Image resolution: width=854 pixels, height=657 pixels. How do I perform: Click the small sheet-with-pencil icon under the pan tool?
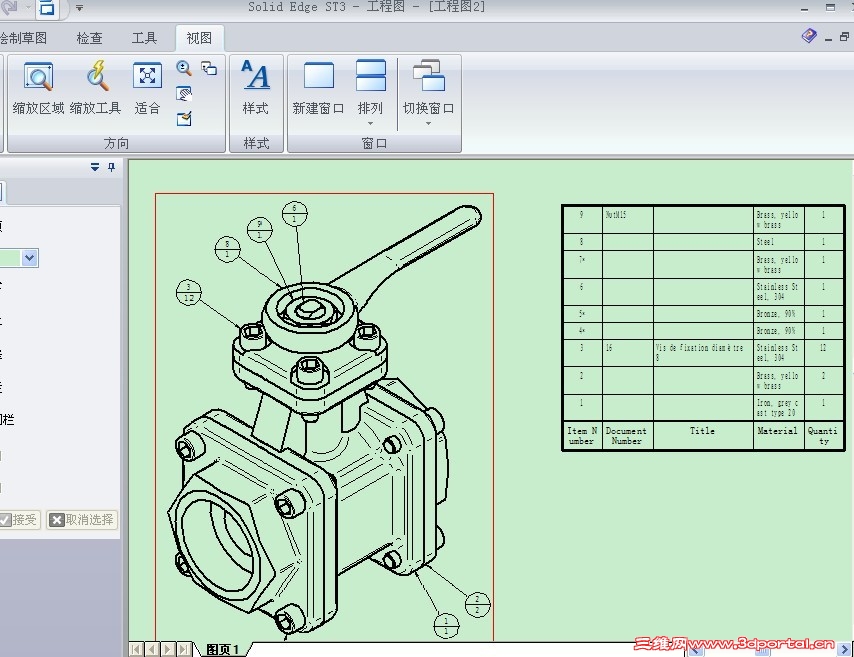pyautogui.click(x=184, y=118)
